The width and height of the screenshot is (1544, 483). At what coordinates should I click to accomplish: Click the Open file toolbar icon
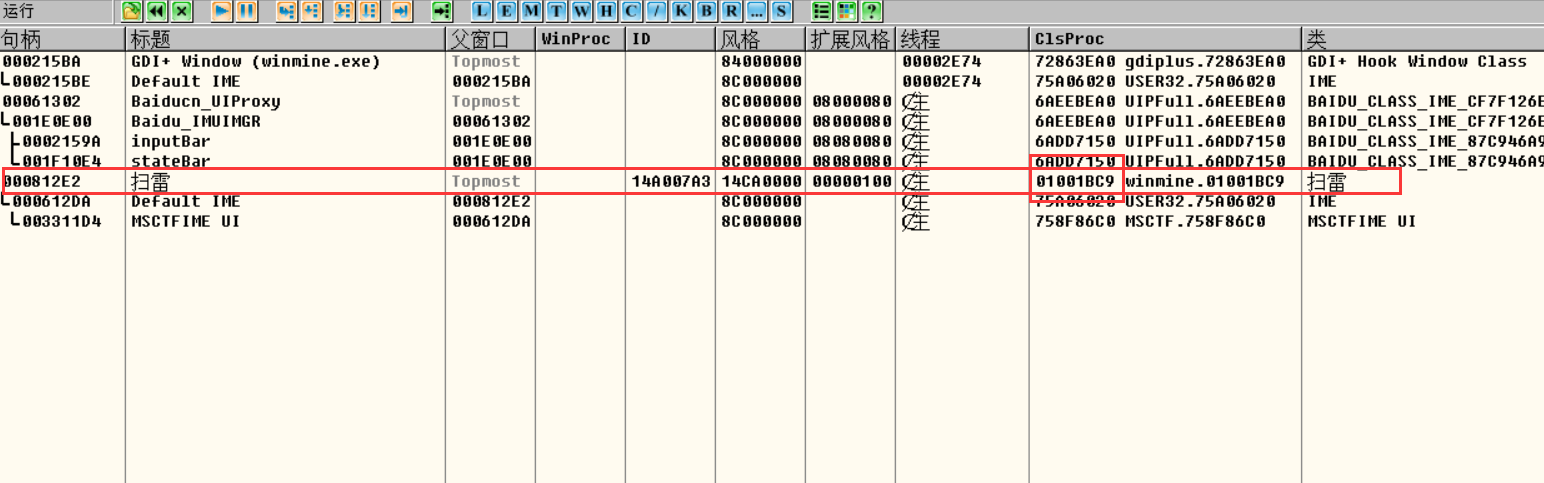[131, 11]
